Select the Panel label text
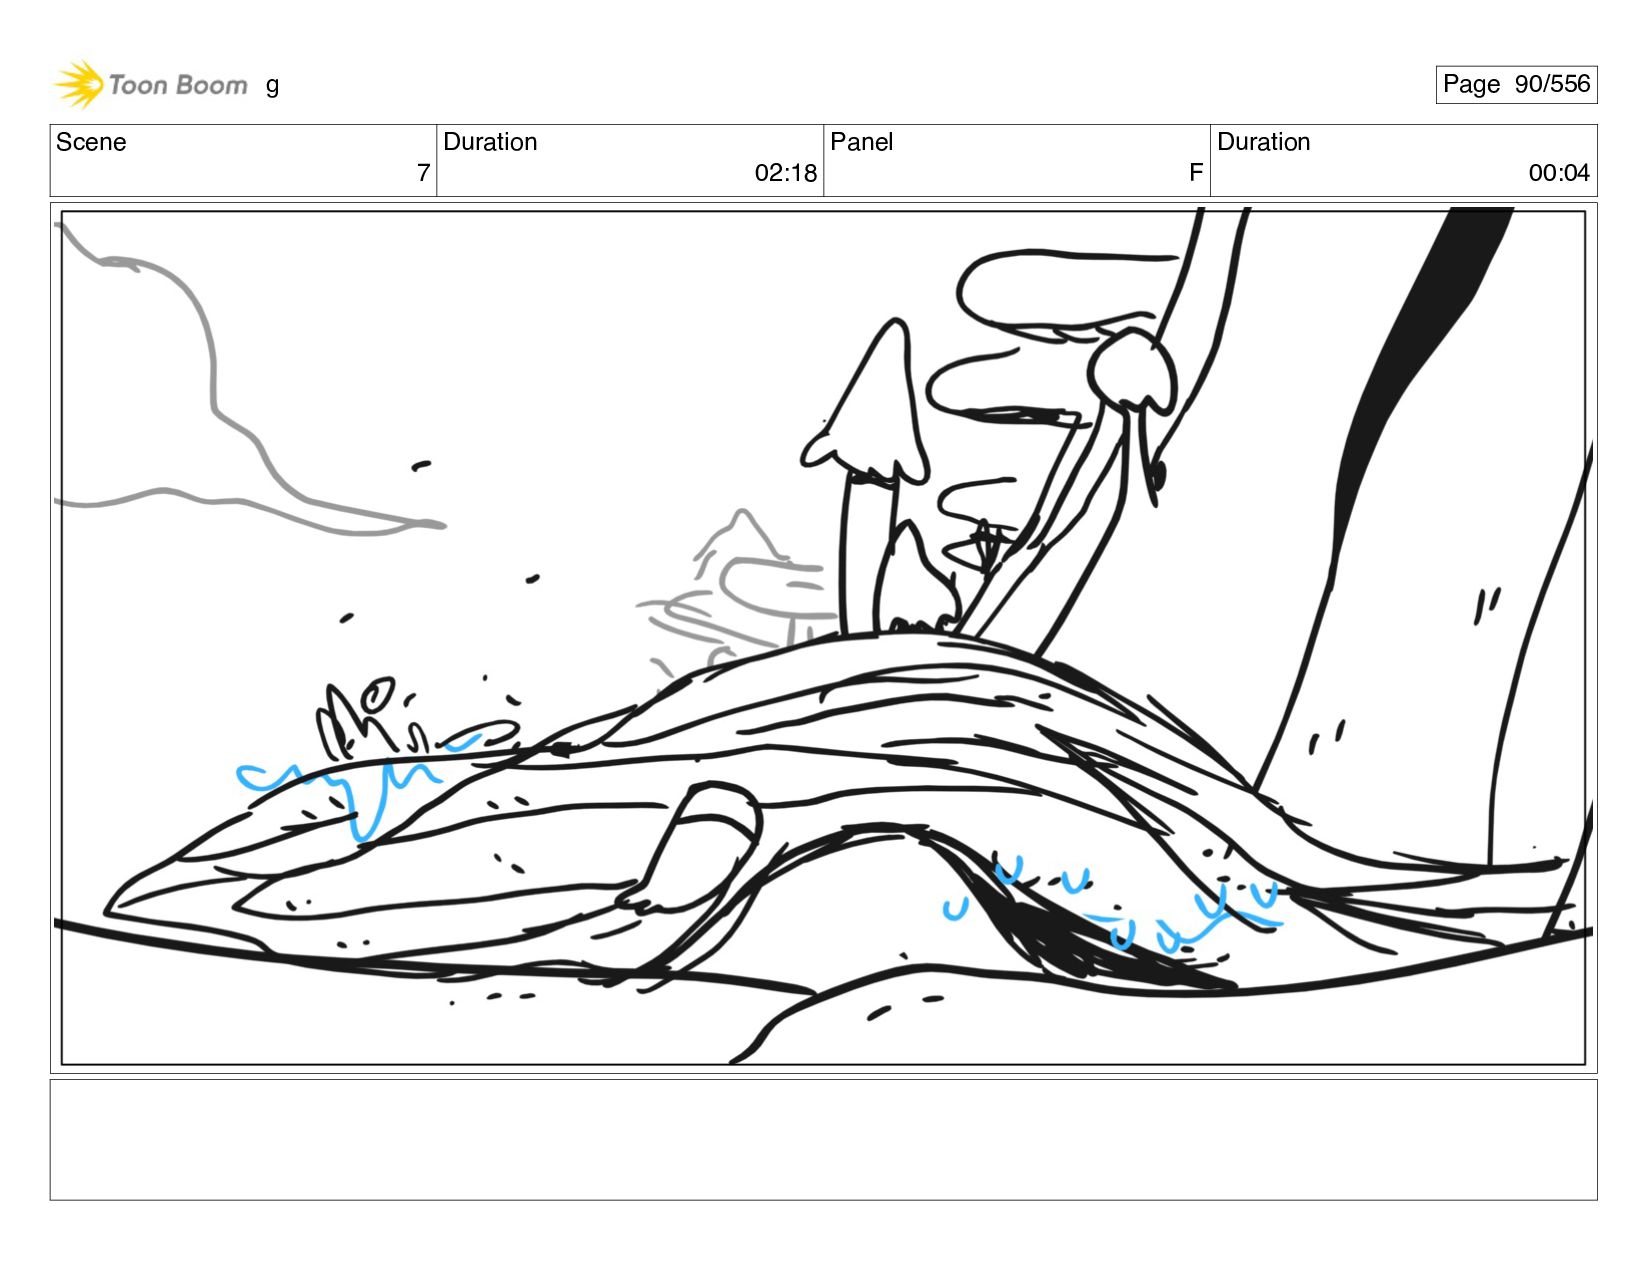The width and height of the screenshot is (1650, 1275). (861, 142)
